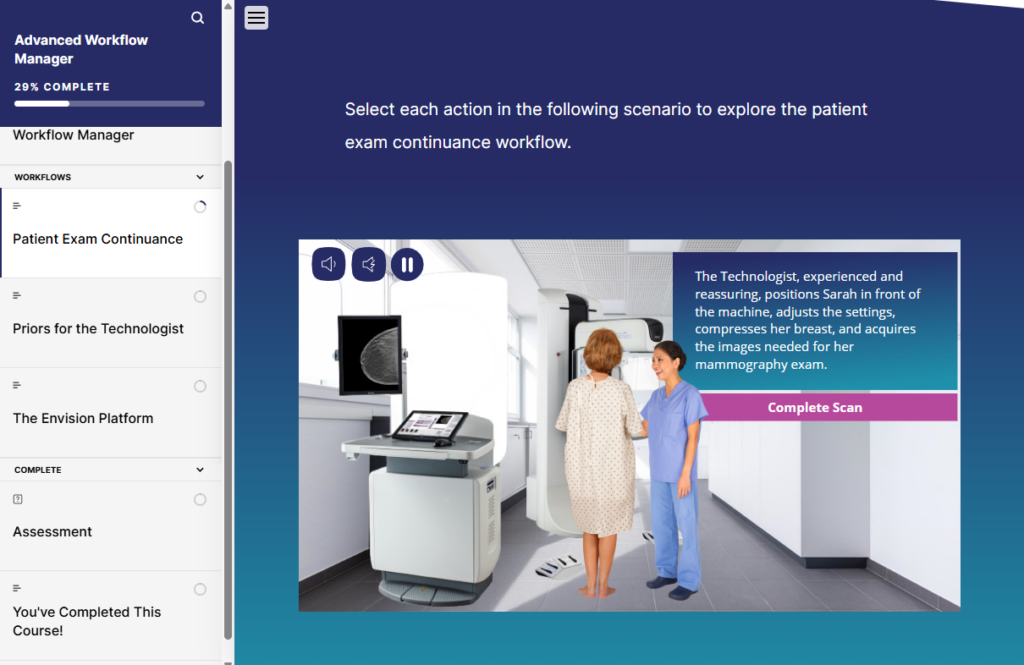Click the status circle for You've Completed This Course
This screenshot has width=1024, height=665.
(x=200, y=589)
